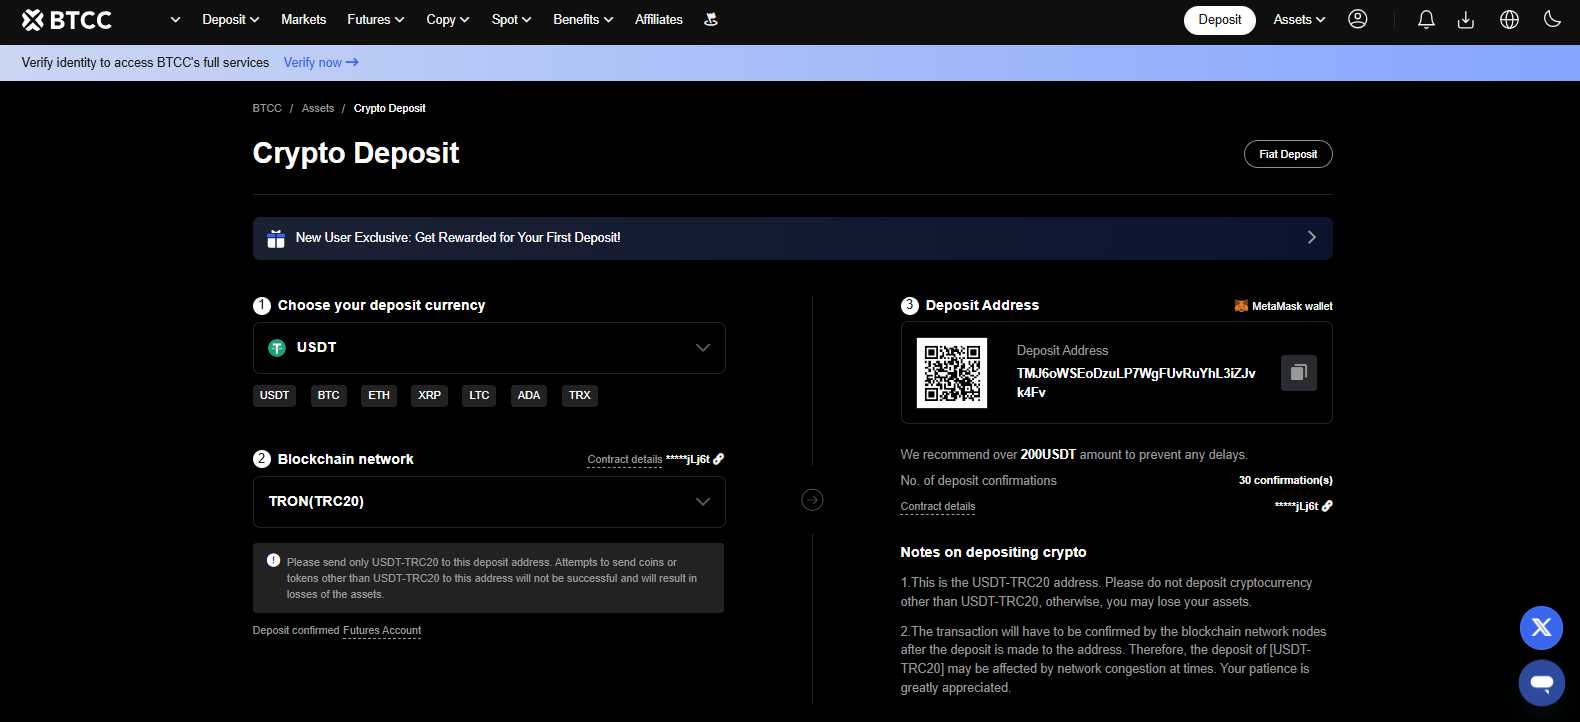Open the Copy menu
1580x722 pixels.
tap(448, 19)
